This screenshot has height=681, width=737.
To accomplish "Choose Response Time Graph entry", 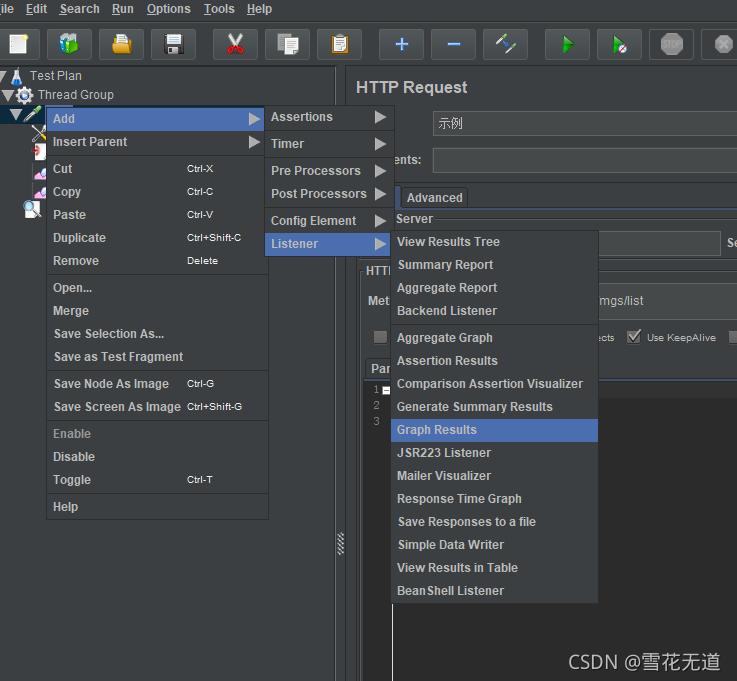I will 494,499.
